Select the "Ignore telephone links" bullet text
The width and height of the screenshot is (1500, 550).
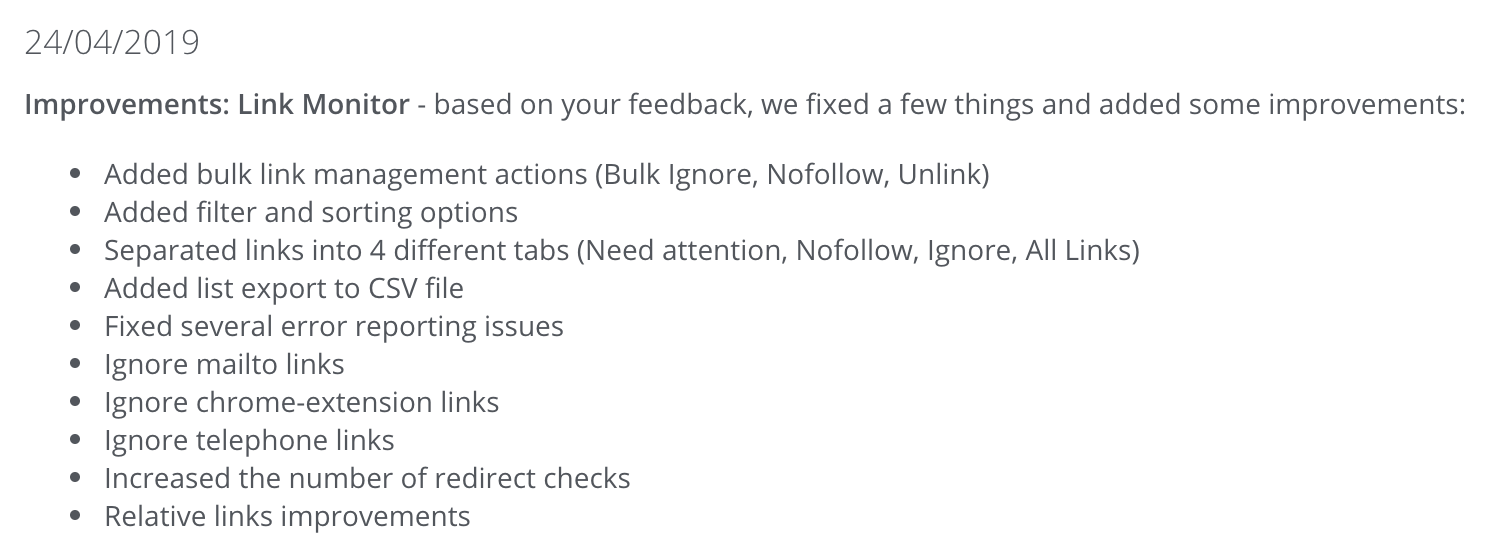(x=249, y=441)
